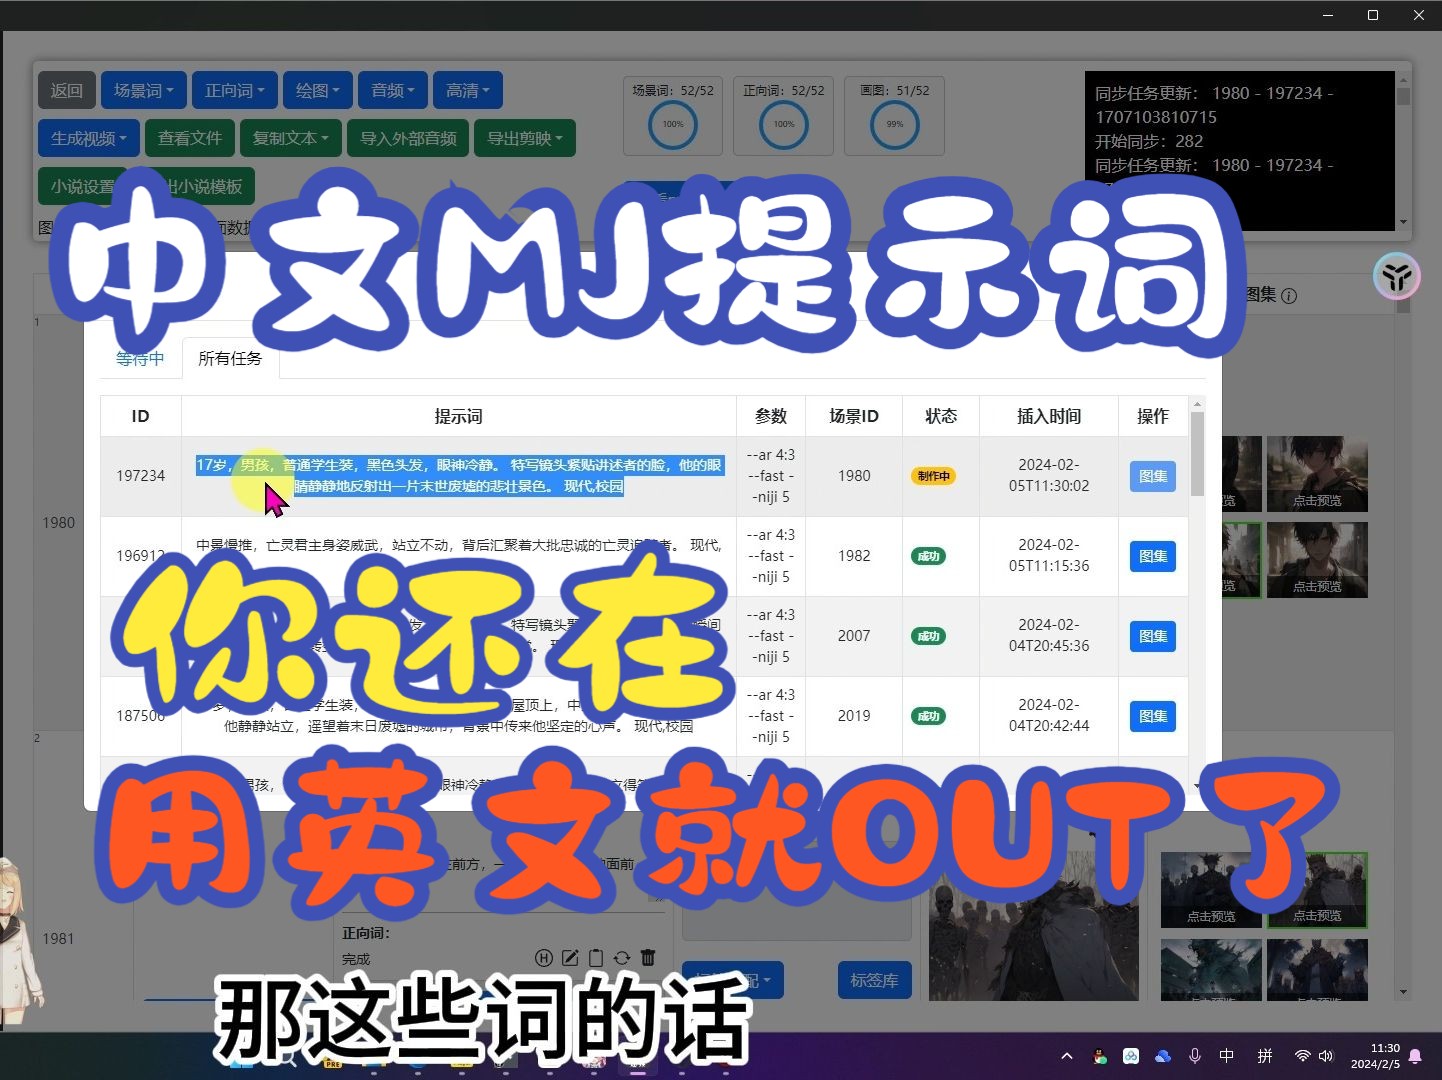Select the 所有任务 tab
1442x1080 pixels.
point(230,358)
